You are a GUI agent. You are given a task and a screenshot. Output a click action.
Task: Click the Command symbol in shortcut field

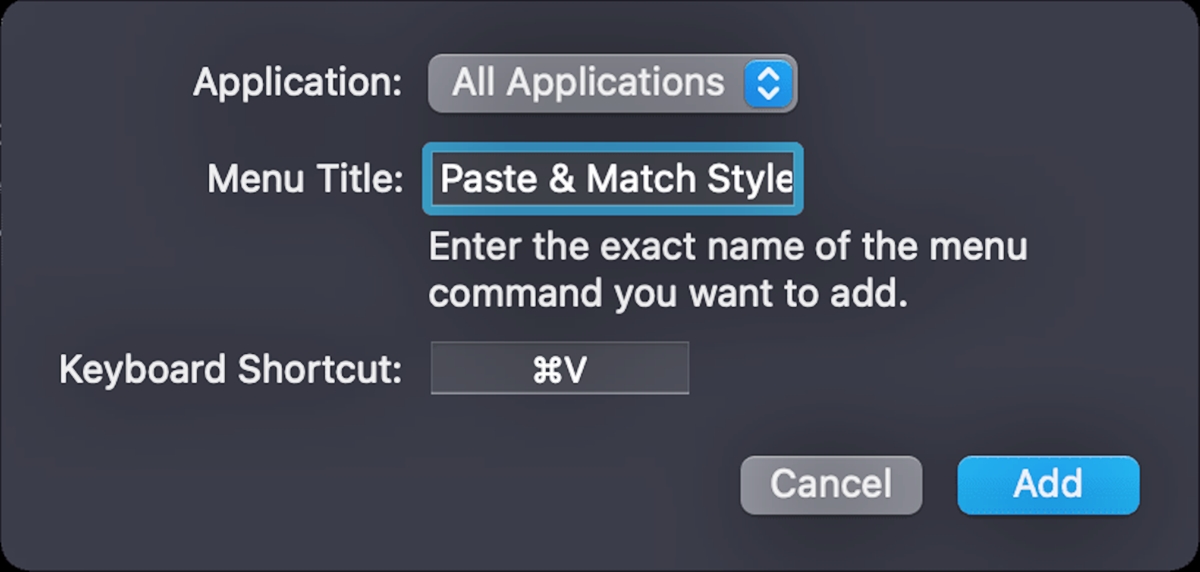point(548,370)
